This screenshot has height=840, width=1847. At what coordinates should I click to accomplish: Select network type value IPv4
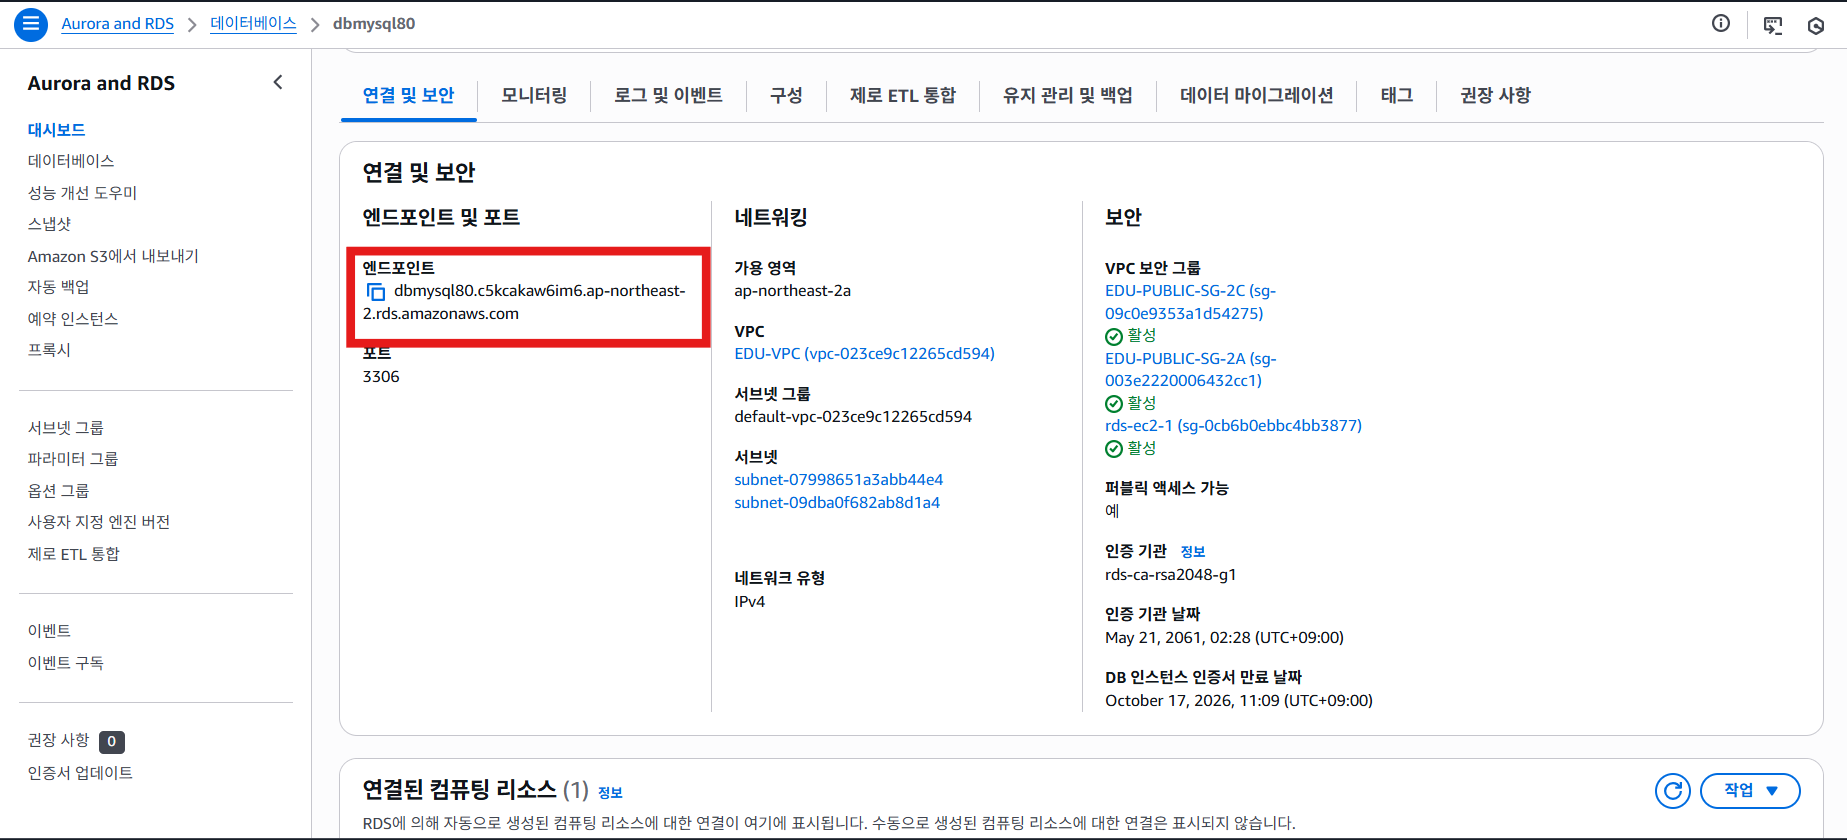click(x=749, y=602)
